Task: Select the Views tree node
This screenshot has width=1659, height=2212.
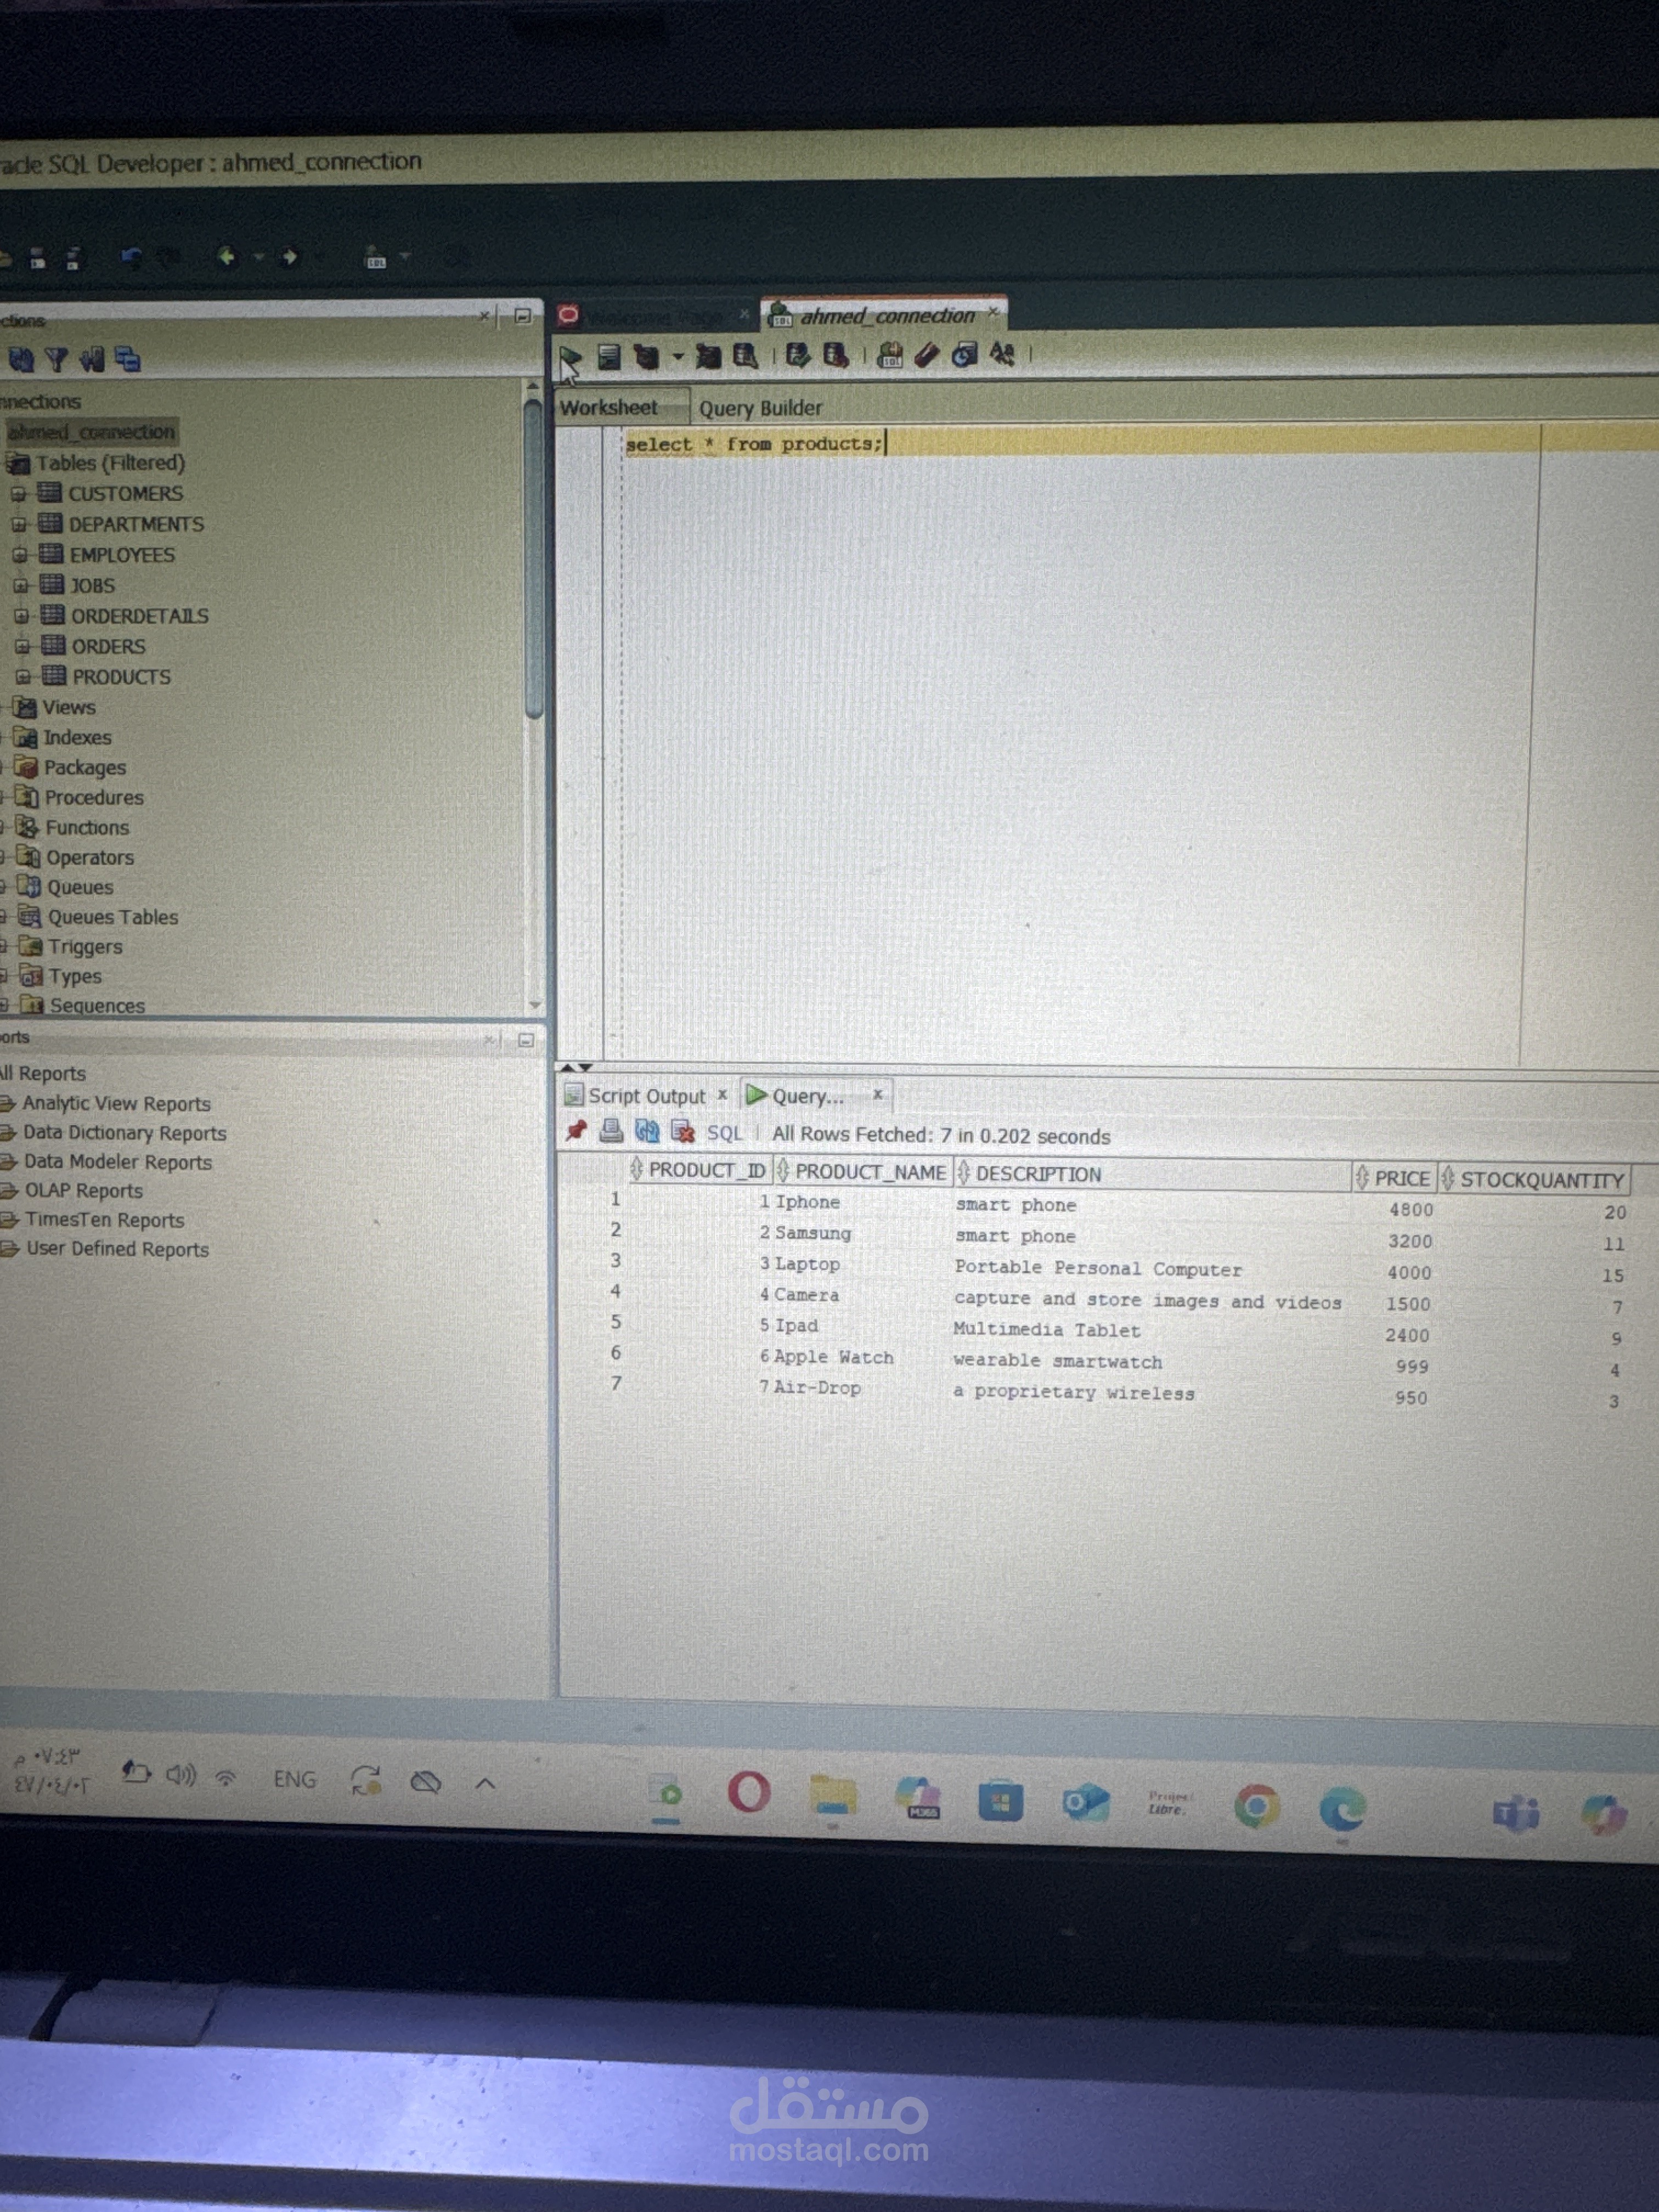Action: (68, 707)
